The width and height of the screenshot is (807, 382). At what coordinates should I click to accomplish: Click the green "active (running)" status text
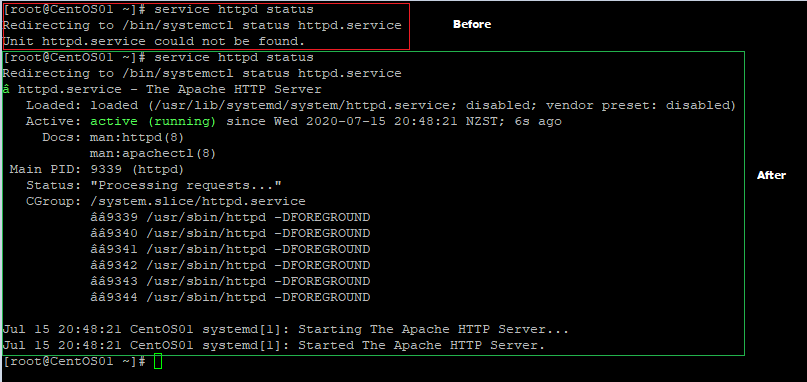[x=153, y=121]
